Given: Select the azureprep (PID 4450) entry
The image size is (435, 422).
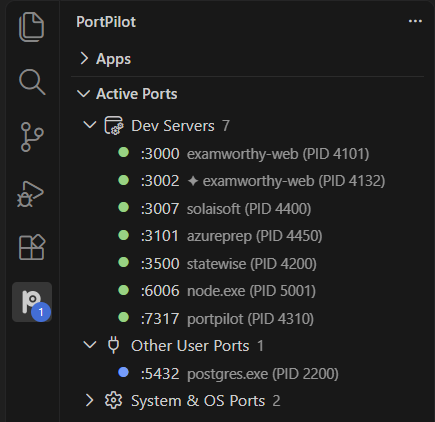Looking at the screenshot, I should click(255, 236).
